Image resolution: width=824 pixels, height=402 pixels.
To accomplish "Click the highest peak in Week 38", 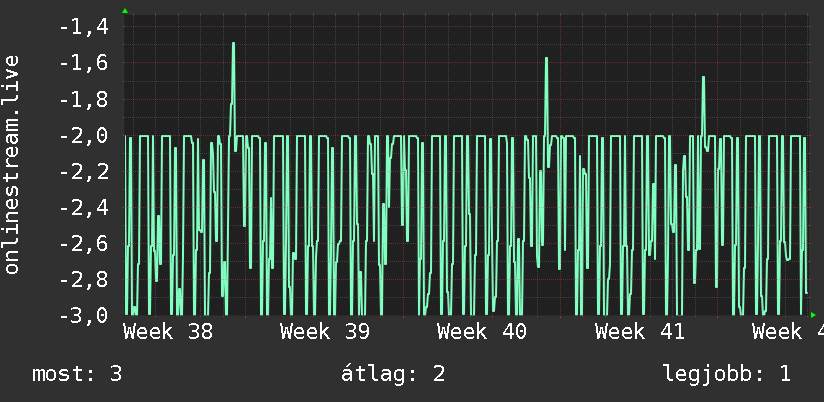I will click(233, 44).
